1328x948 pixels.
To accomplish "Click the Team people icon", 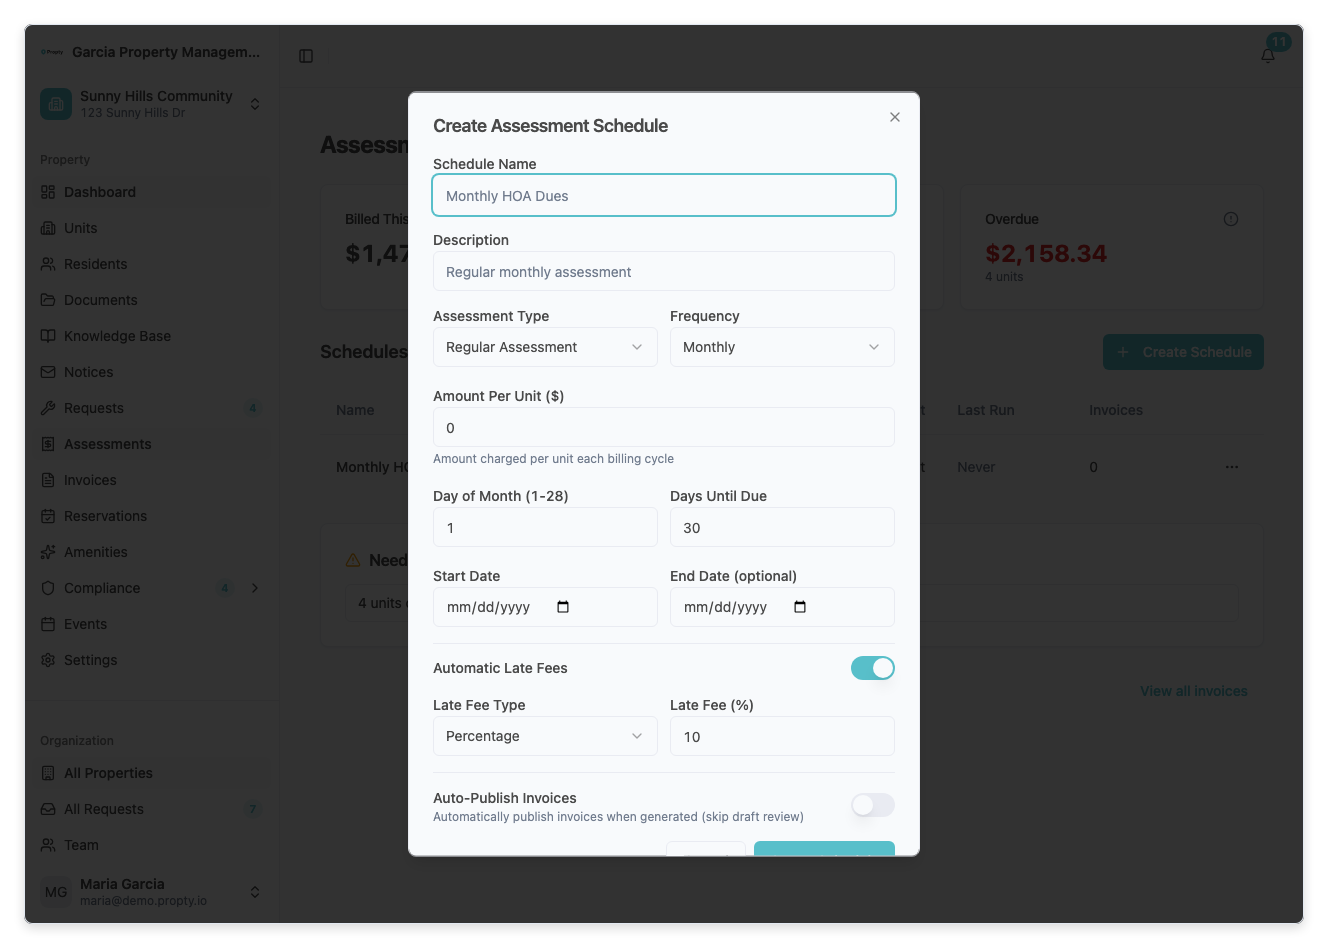I will click(48, 845).
